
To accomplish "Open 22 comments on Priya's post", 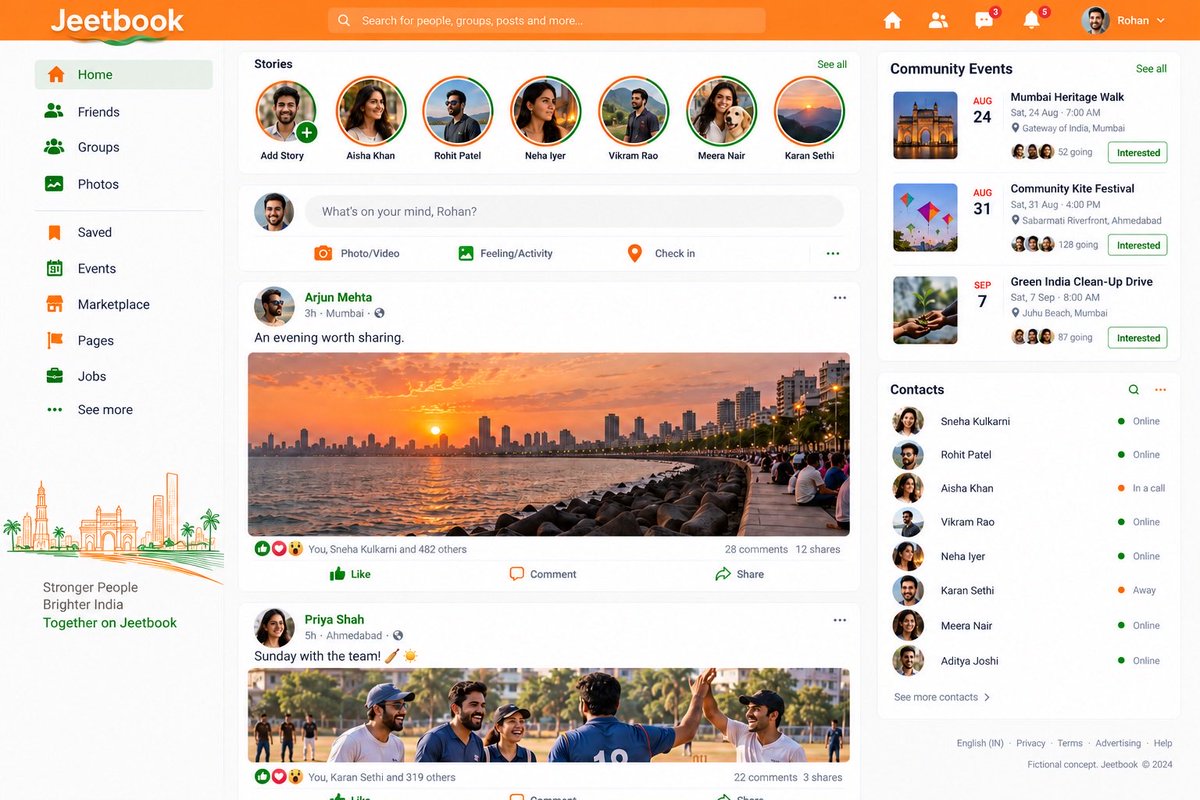I will pyautogui.click(x=765, y=777).
